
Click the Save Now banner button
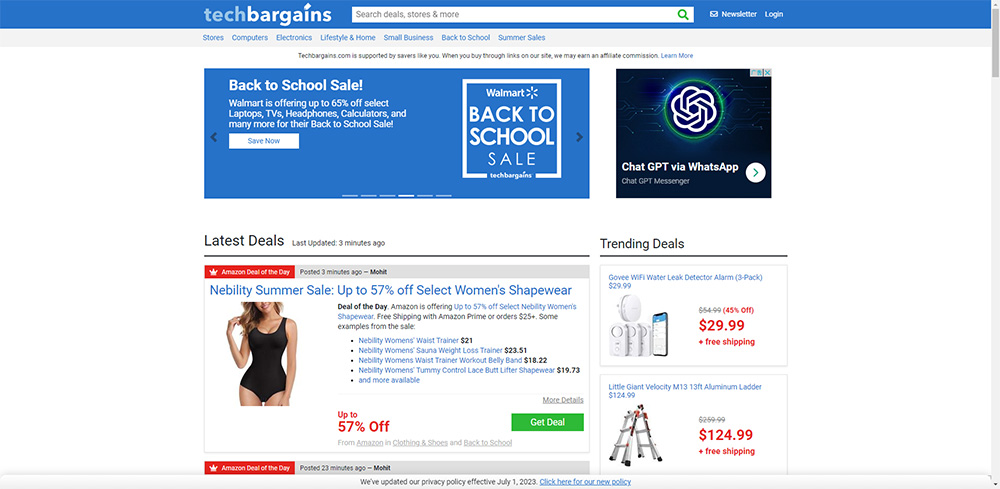pyautogui.click(x=263, y=141)
